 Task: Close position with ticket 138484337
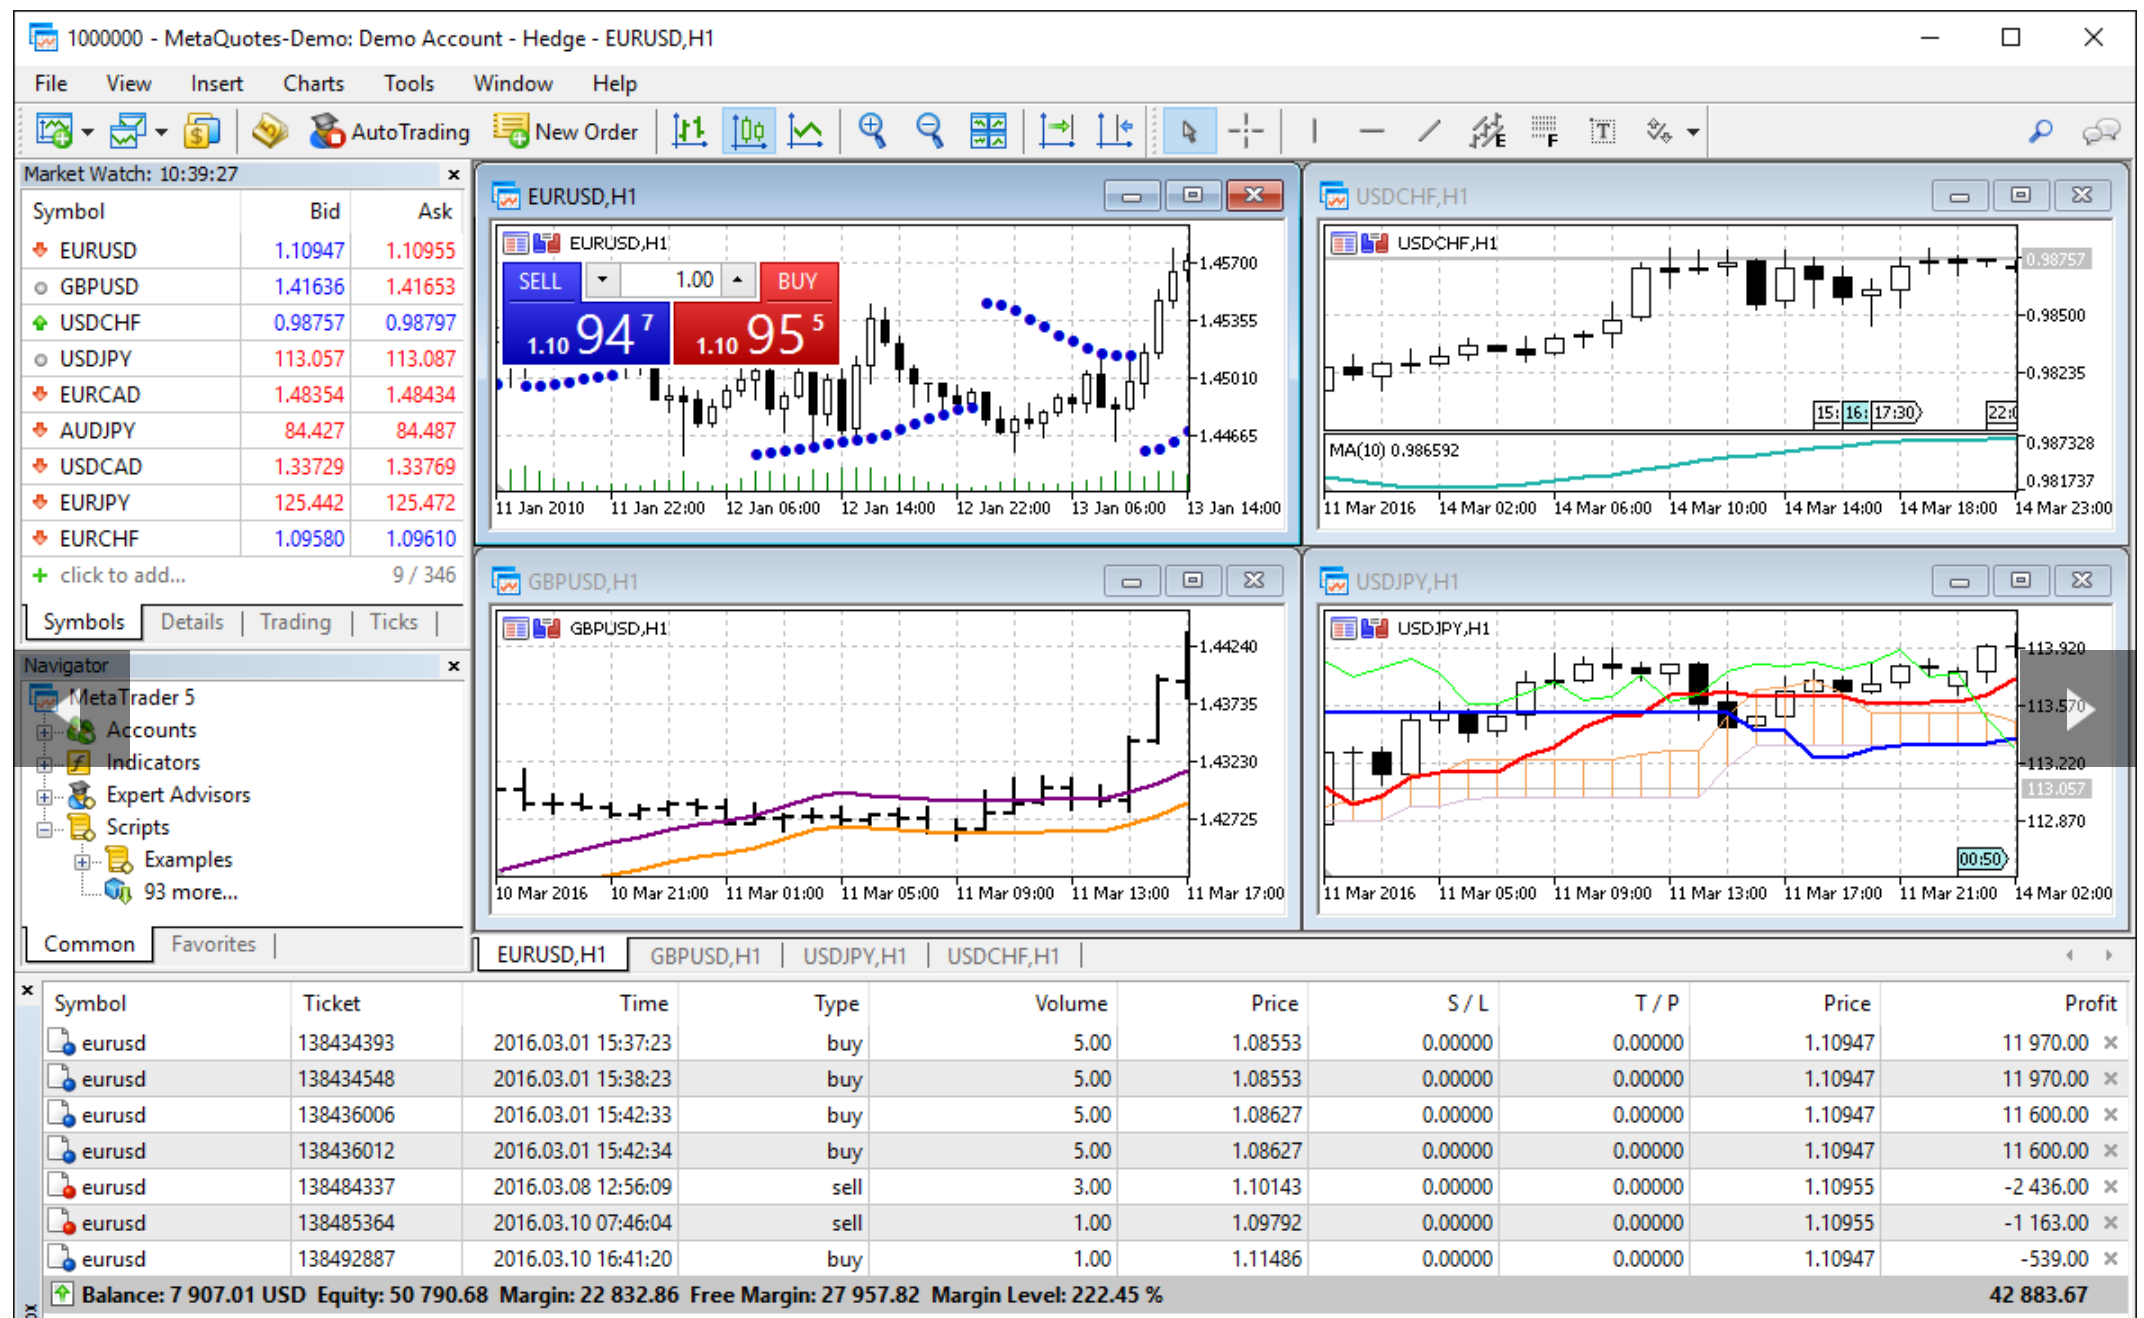tap(2111, 1186)
